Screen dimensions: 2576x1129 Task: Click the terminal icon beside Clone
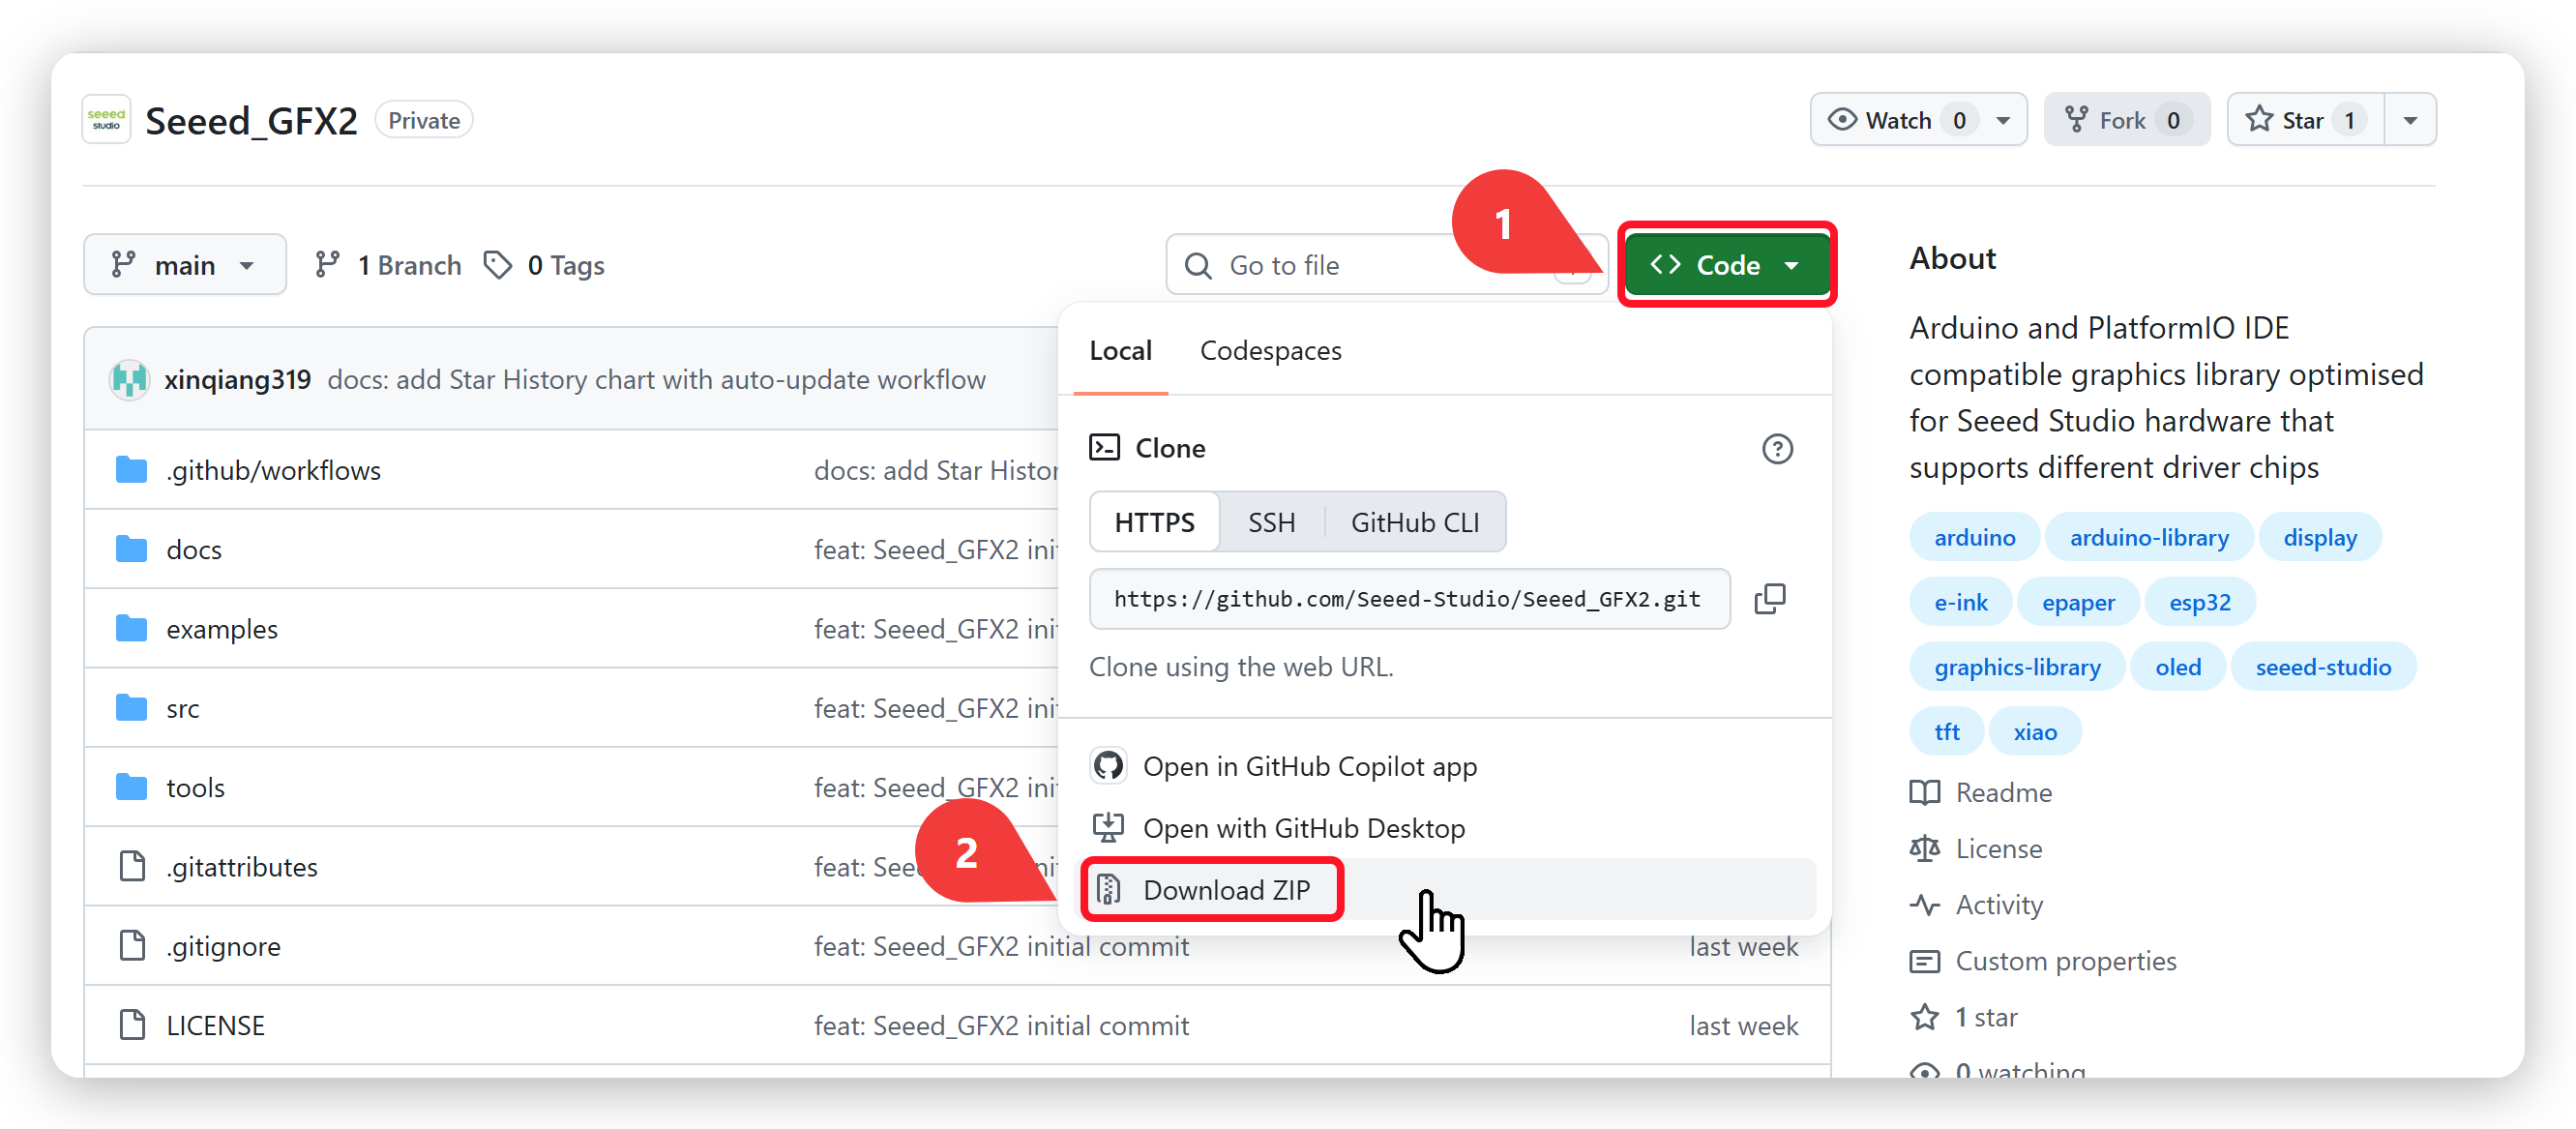[x=1104, y=448]
